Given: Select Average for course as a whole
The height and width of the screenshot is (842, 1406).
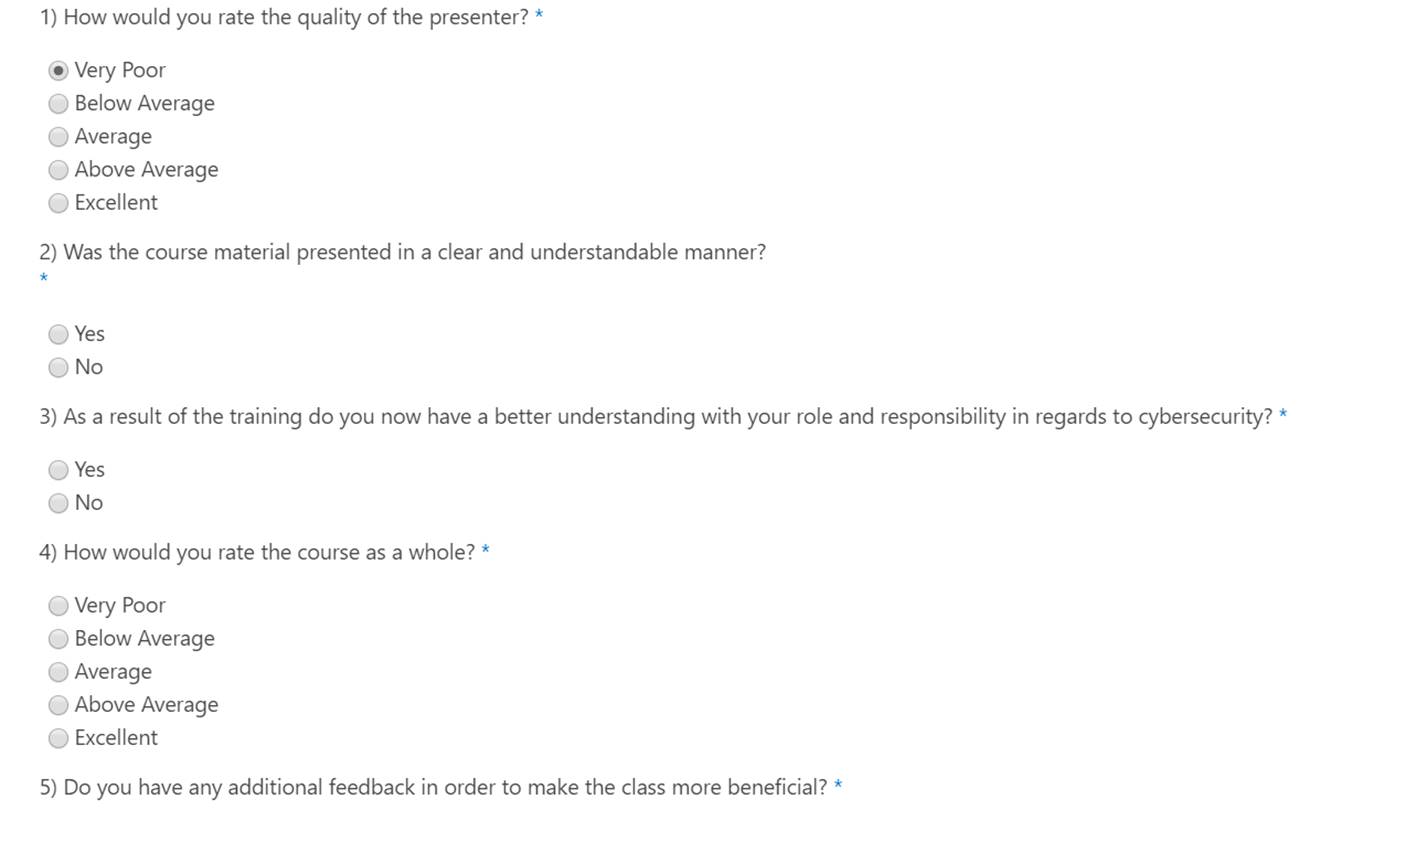Looking at the screenshot, I should pos(58,671).
